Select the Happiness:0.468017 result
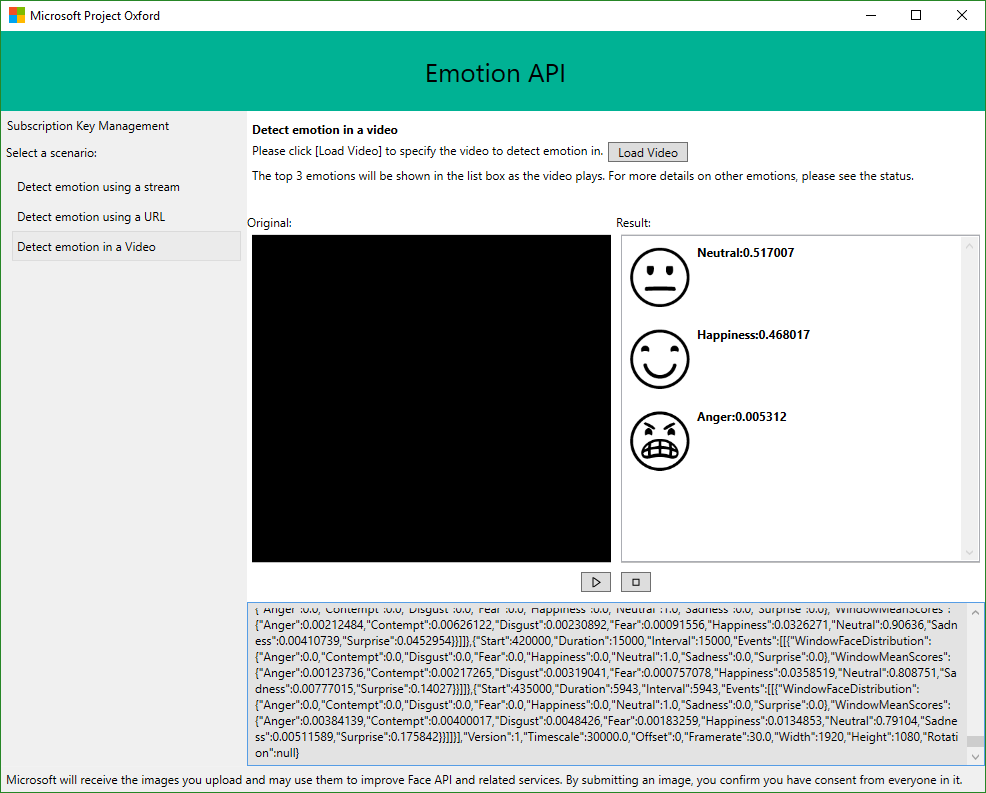The height and width of the screenshot is (793, 986). [x=753, y=335]
